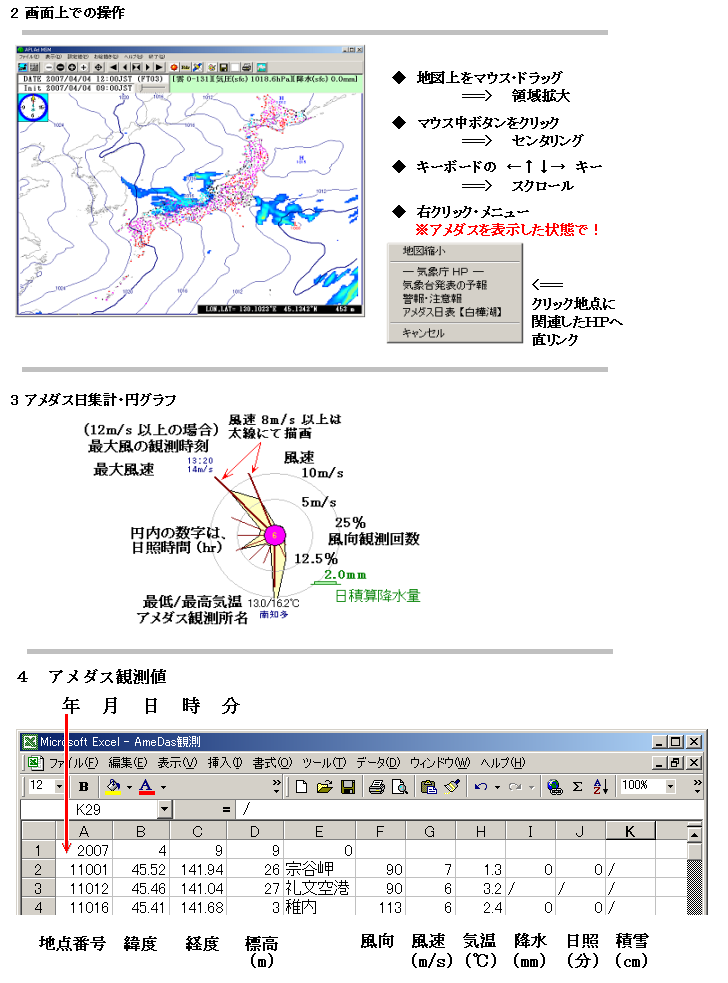Click the black circle minus icon in APLAt toolbar
728x983 pixels.
point(60,67)
